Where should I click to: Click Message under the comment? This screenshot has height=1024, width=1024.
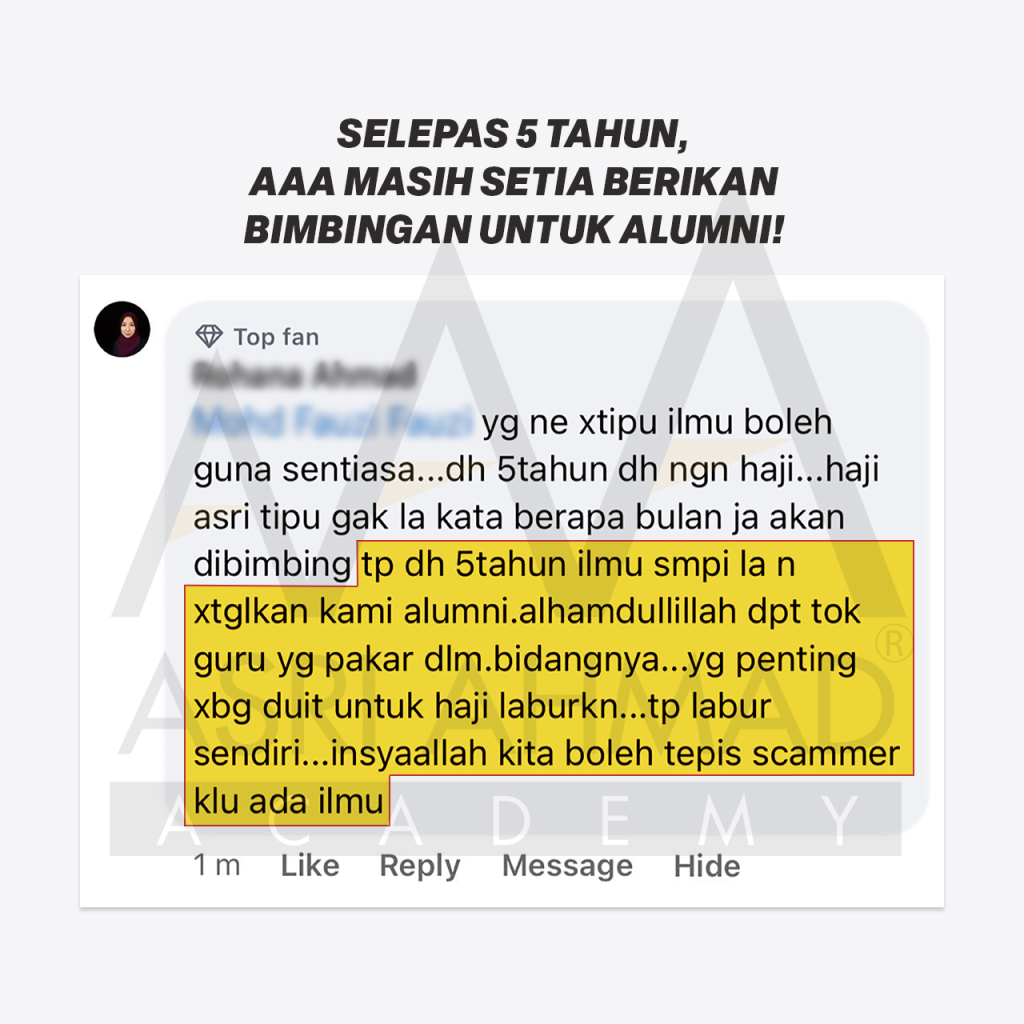point(568,867)
